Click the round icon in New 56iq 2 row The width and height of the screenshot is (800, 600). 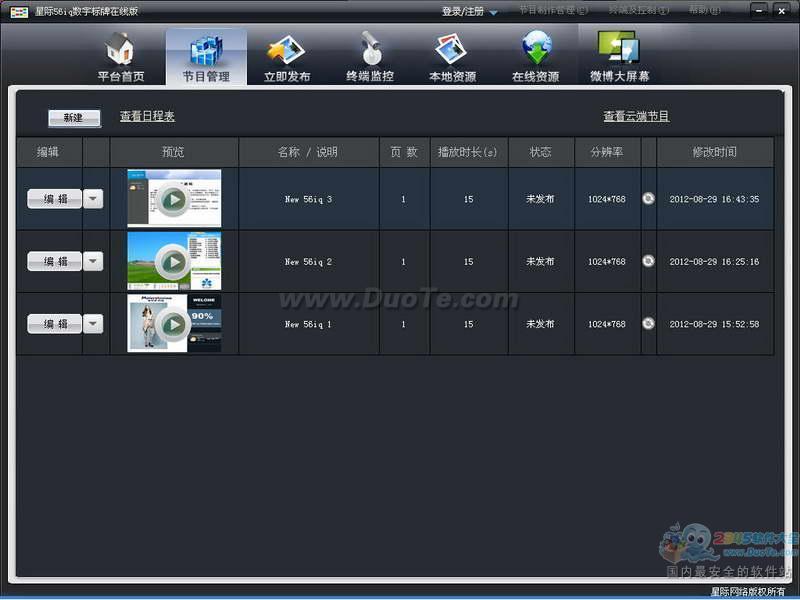pos(648,261)
